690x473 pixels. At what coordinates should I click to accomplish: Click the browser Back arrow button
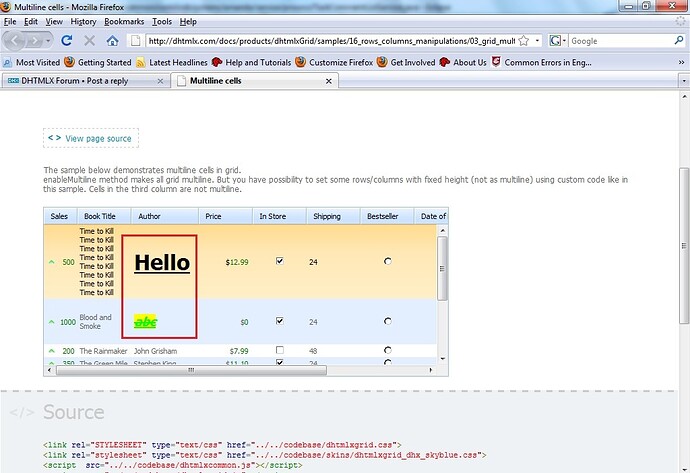(15, 41)
